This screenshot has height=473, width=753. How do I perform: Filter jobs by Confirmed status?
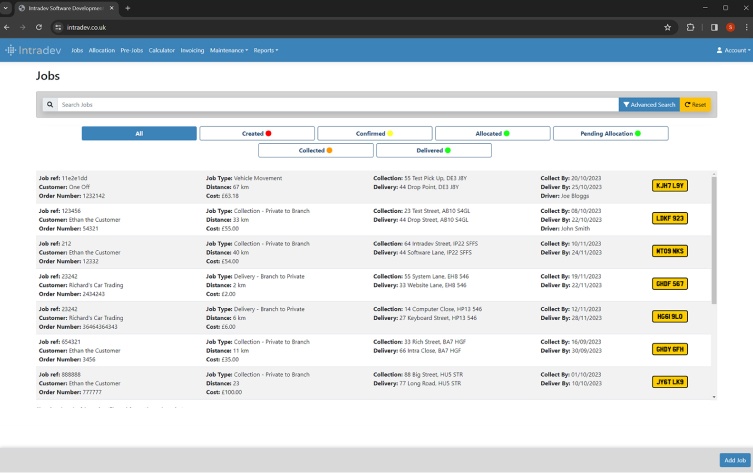(x=375, y=133)
